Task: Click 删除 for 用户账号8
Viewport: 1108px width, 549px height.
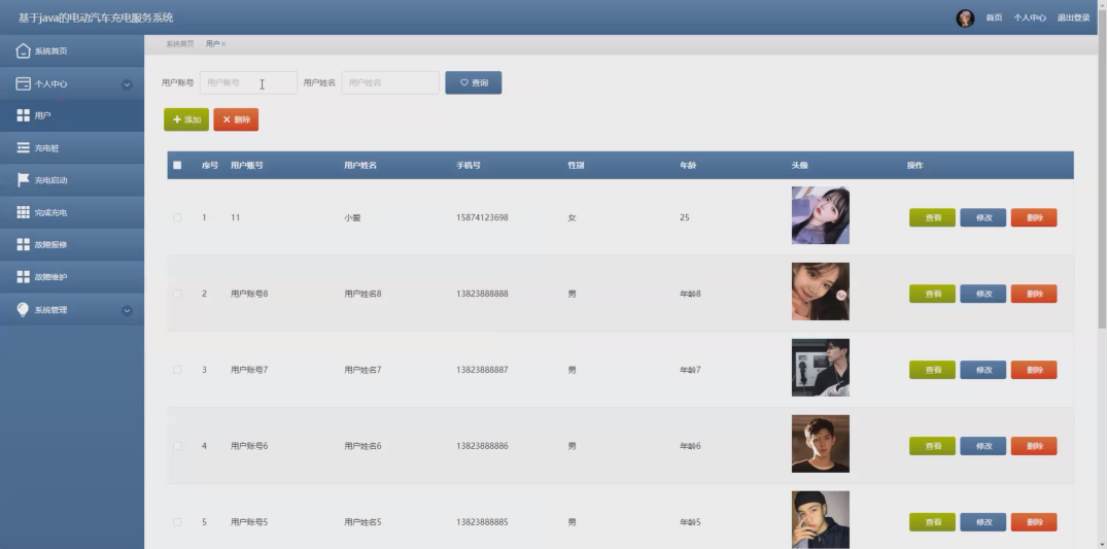Action: pos(1034,294)
